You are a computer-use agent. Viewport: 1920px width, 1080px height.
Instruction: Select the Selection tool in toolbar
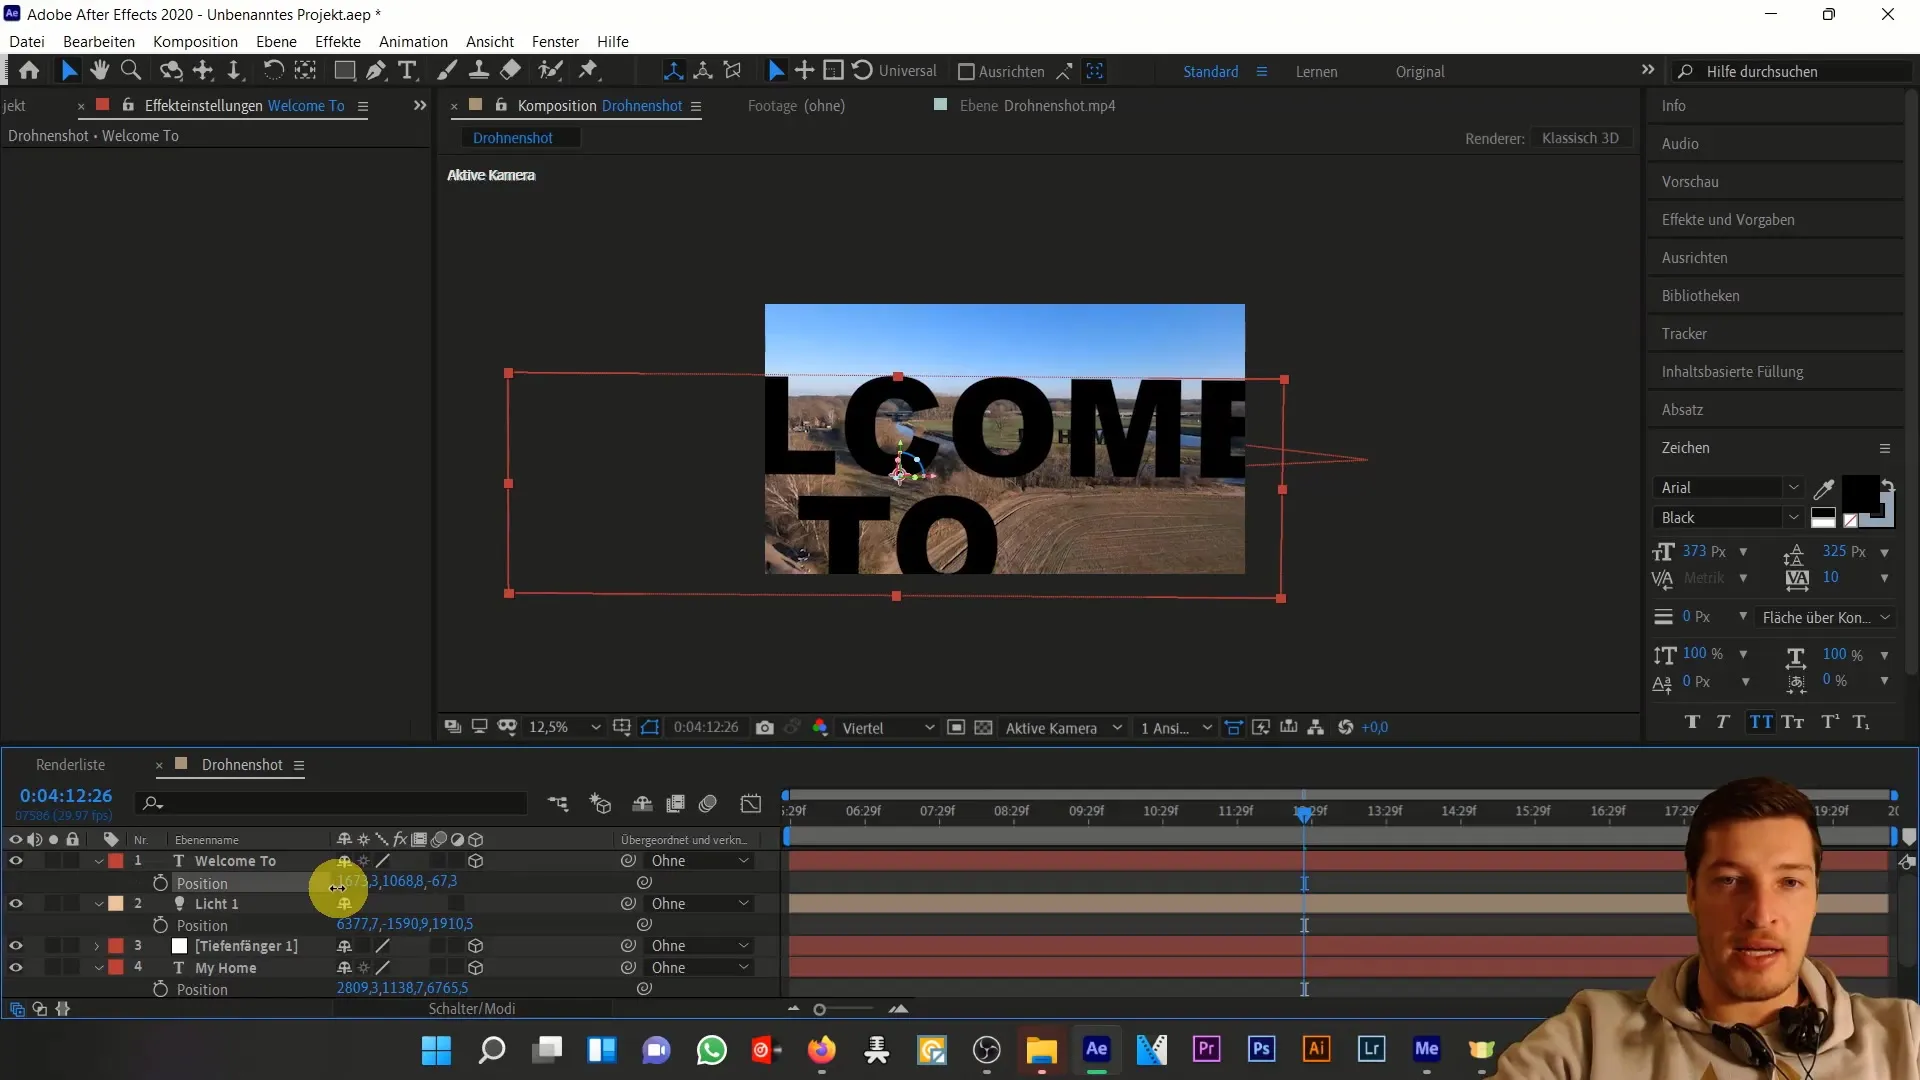pyautogui.click(x=67, y=71)
